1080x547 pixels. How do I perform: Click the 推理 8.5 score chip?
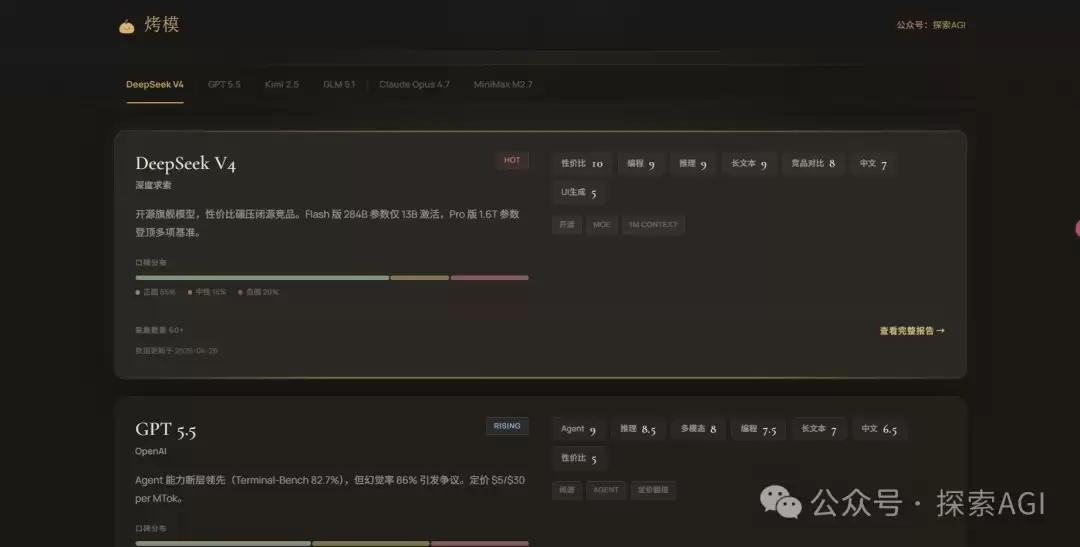[x=638, y=429]
